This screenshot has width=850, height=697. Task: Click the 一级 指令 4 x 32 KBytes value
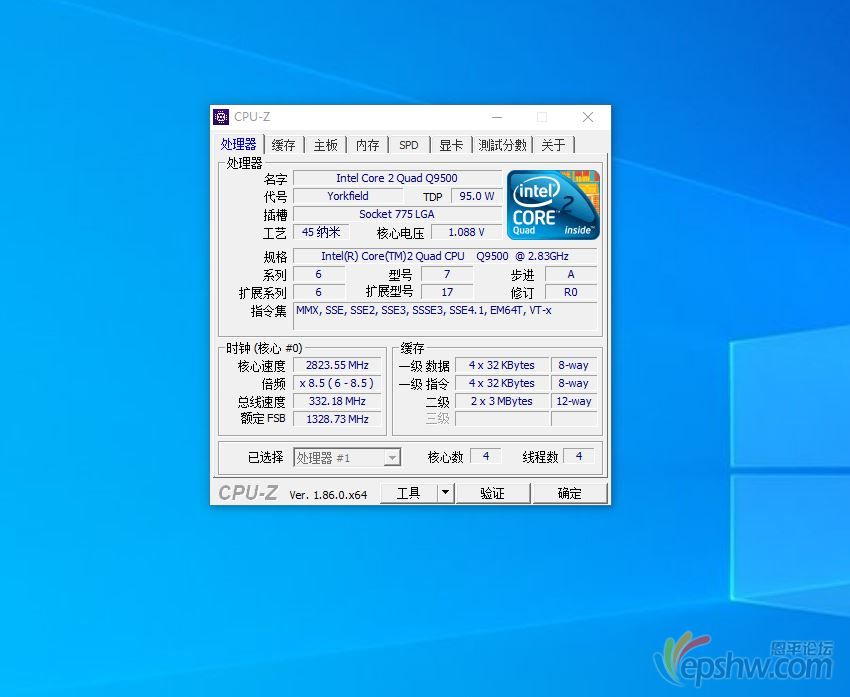click(501, 383)
